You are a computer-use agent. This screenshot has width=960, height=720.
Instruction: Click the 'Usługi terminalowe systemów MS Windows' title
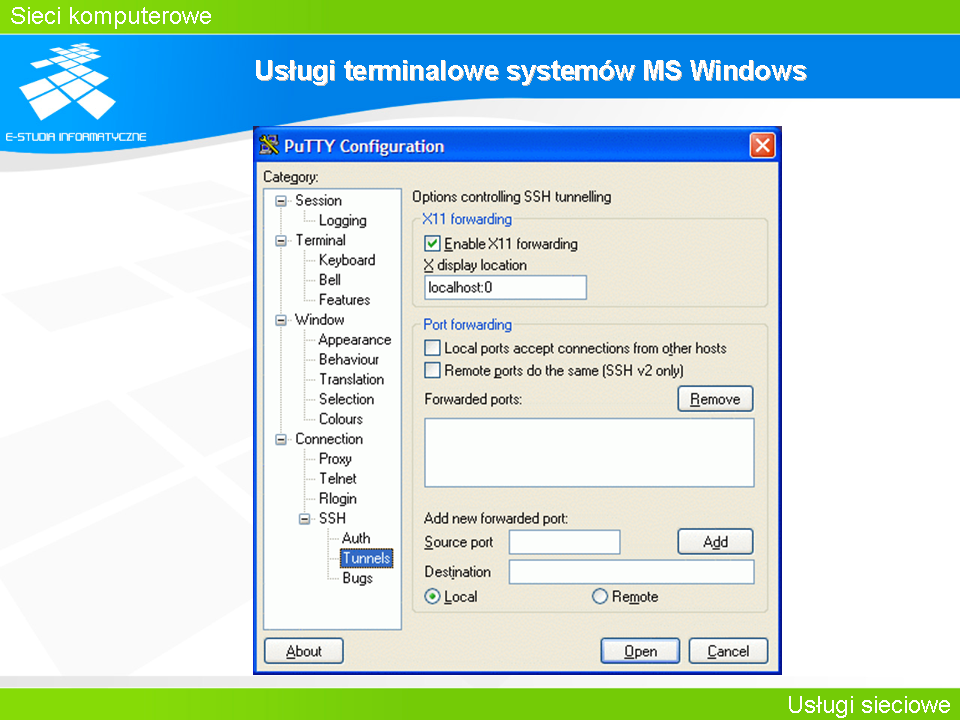tap(530, 71)
